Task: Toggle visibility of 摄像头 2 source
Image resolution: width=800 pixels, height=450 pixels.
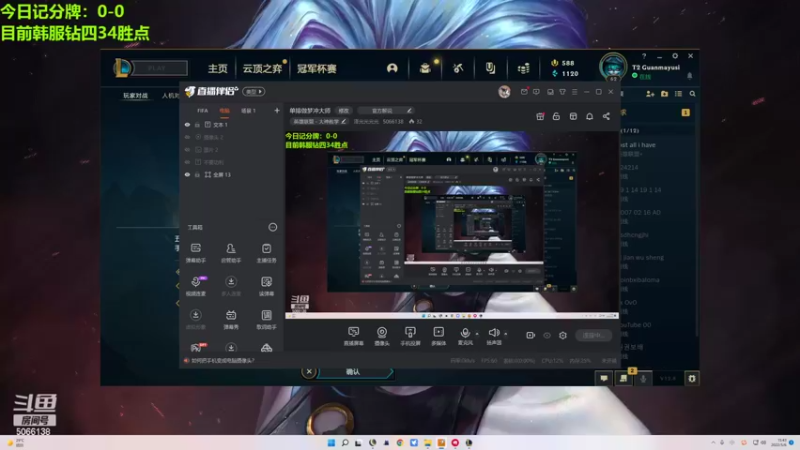Action: point(187,137)
